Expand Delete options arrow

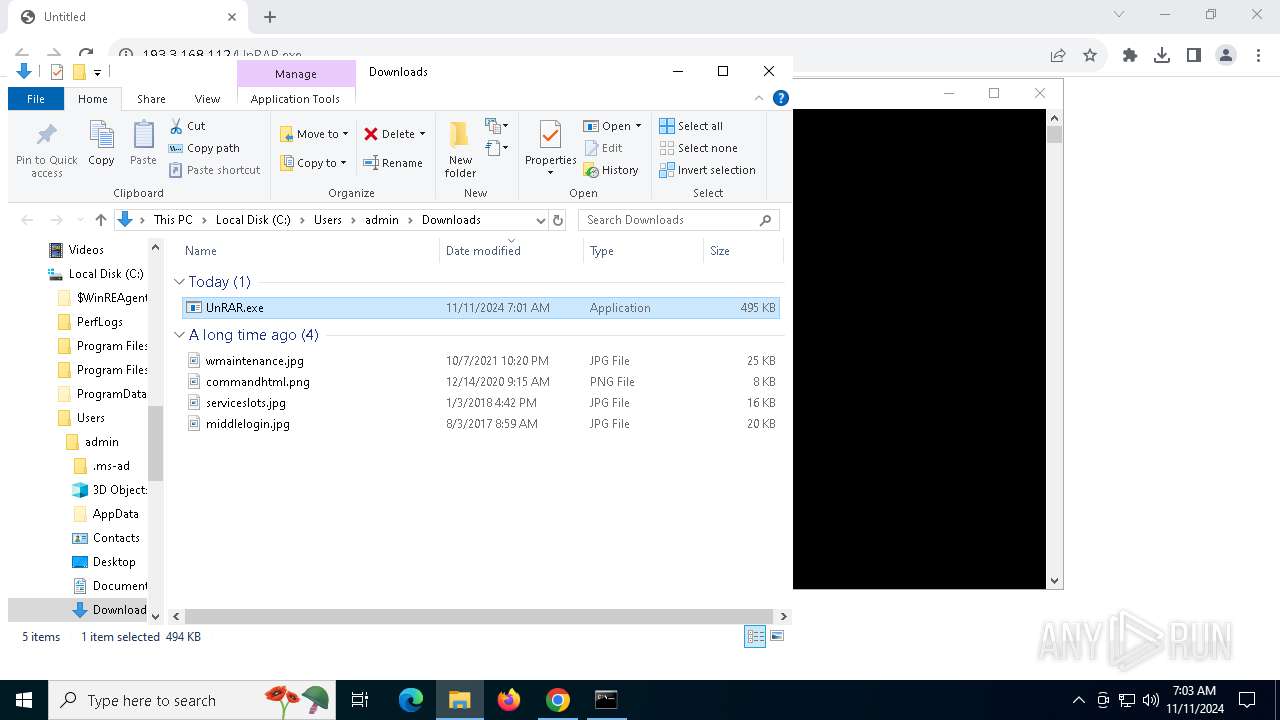422,134
